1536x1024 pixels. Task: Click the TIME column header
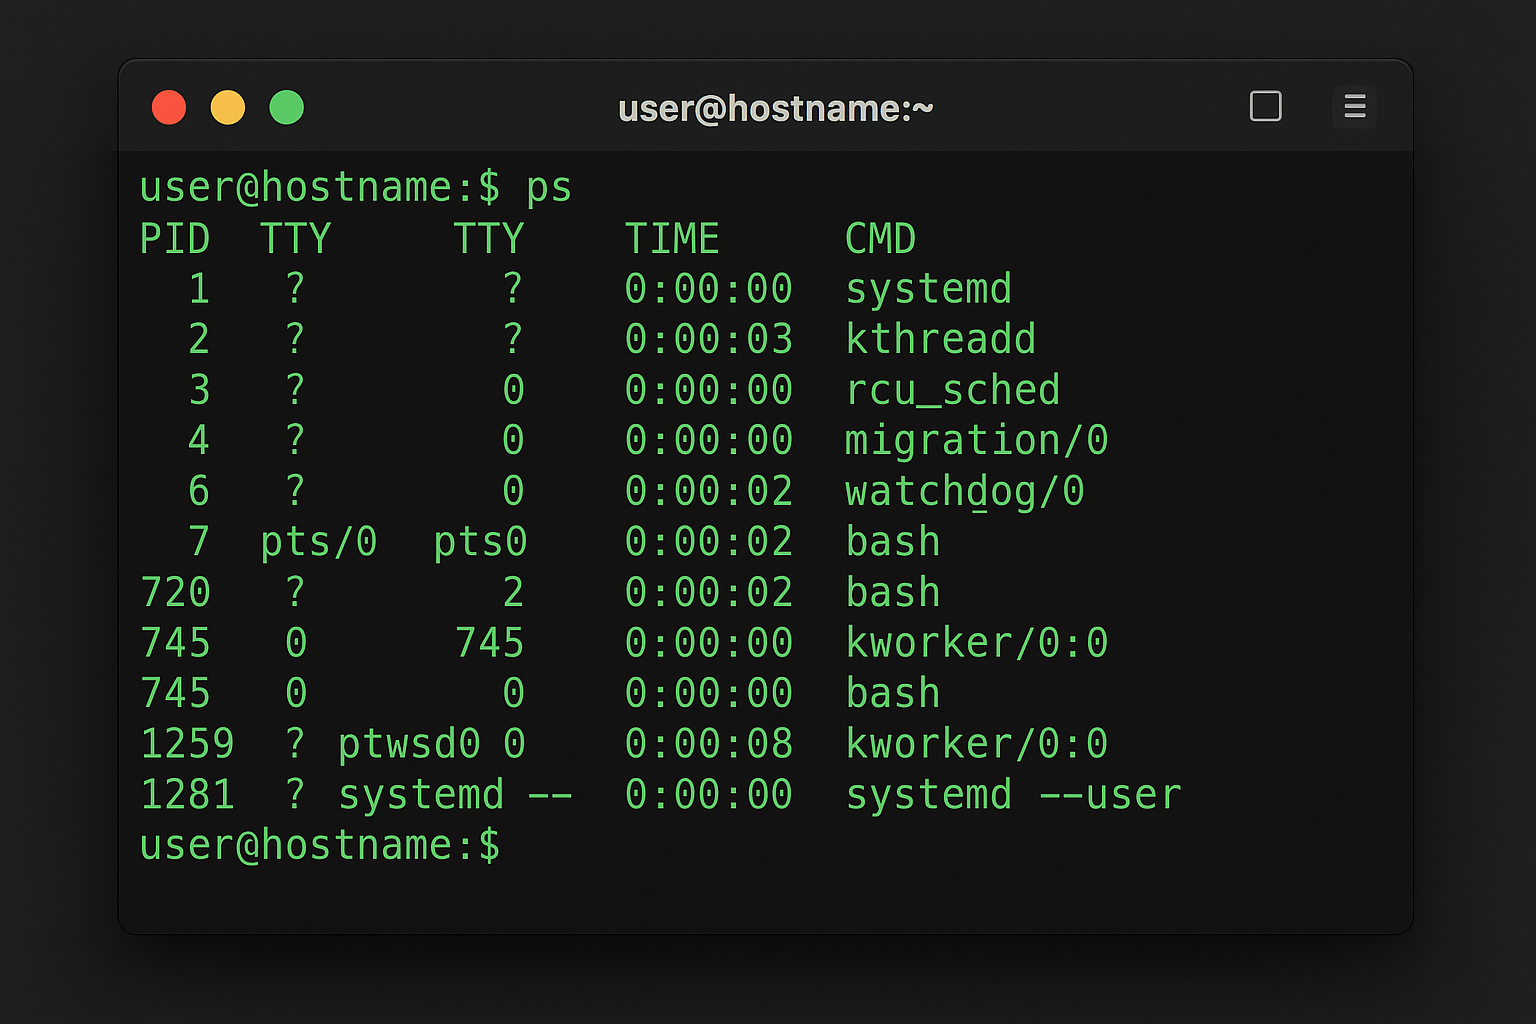672,238
